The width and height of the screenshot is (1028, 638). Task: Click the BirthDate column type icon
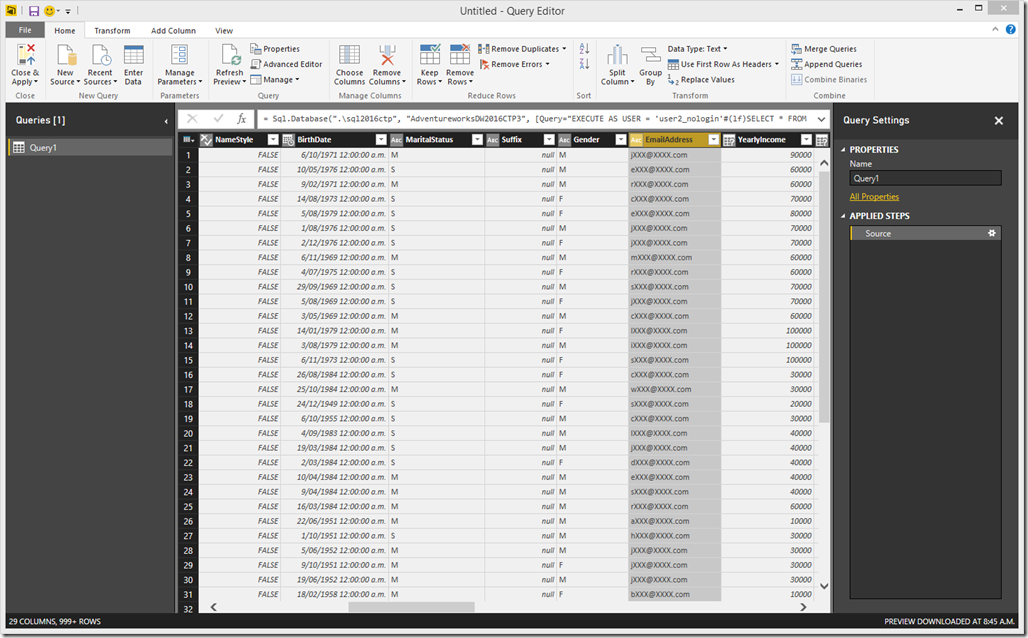288,140
